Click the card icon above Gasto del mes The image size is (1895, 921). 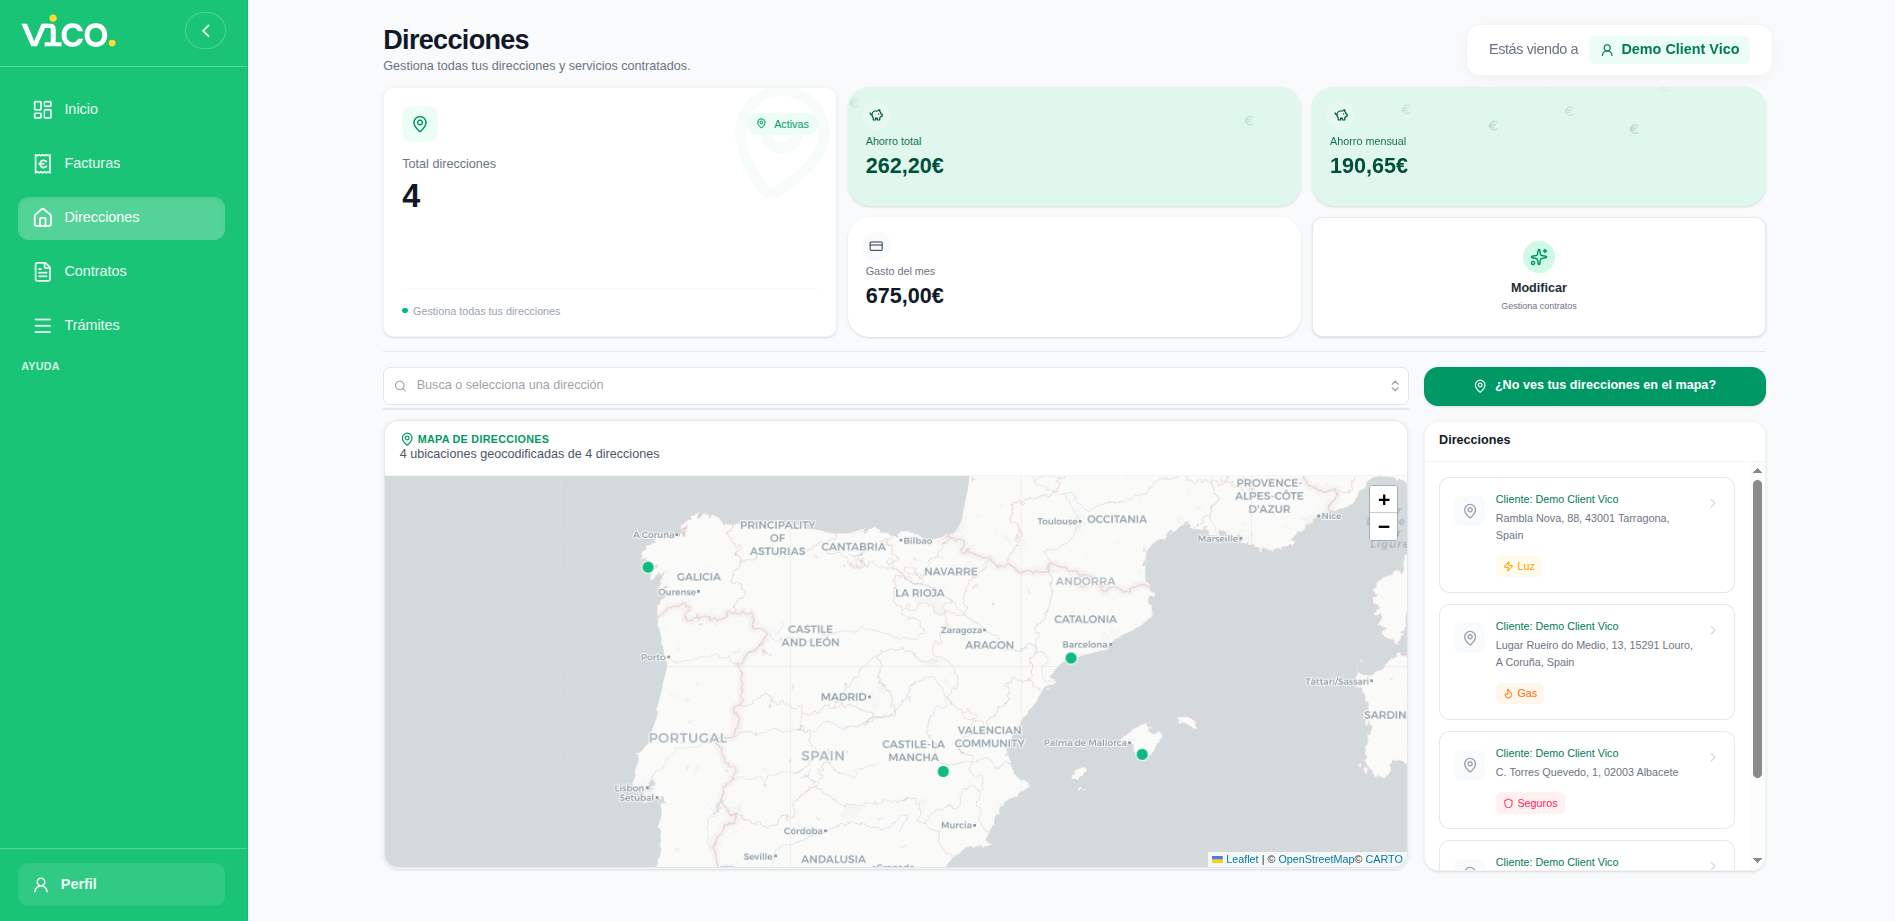click(876, 246)
